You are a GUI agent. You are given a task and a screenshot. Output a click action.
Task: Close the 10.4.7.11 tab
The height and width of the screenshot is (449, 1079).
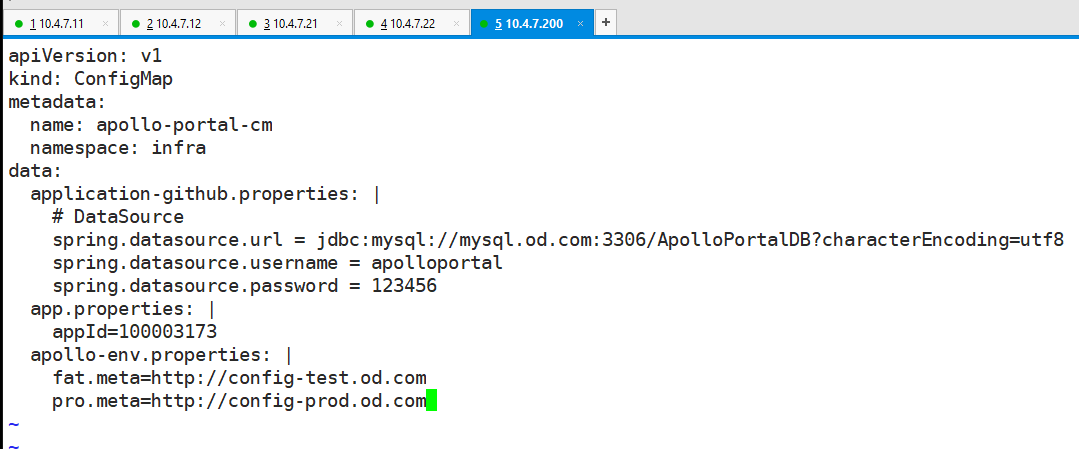point(105,23)
